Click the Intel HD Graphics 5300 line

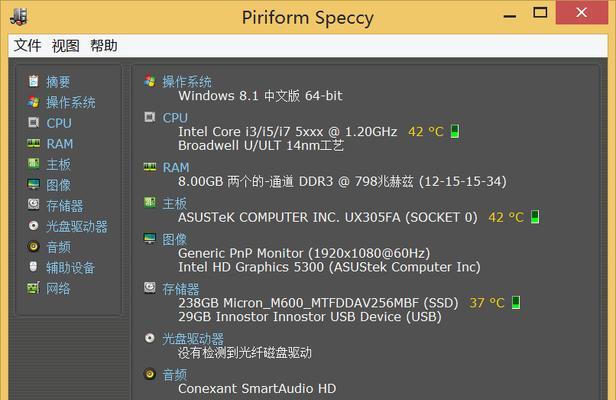(329, 267)
